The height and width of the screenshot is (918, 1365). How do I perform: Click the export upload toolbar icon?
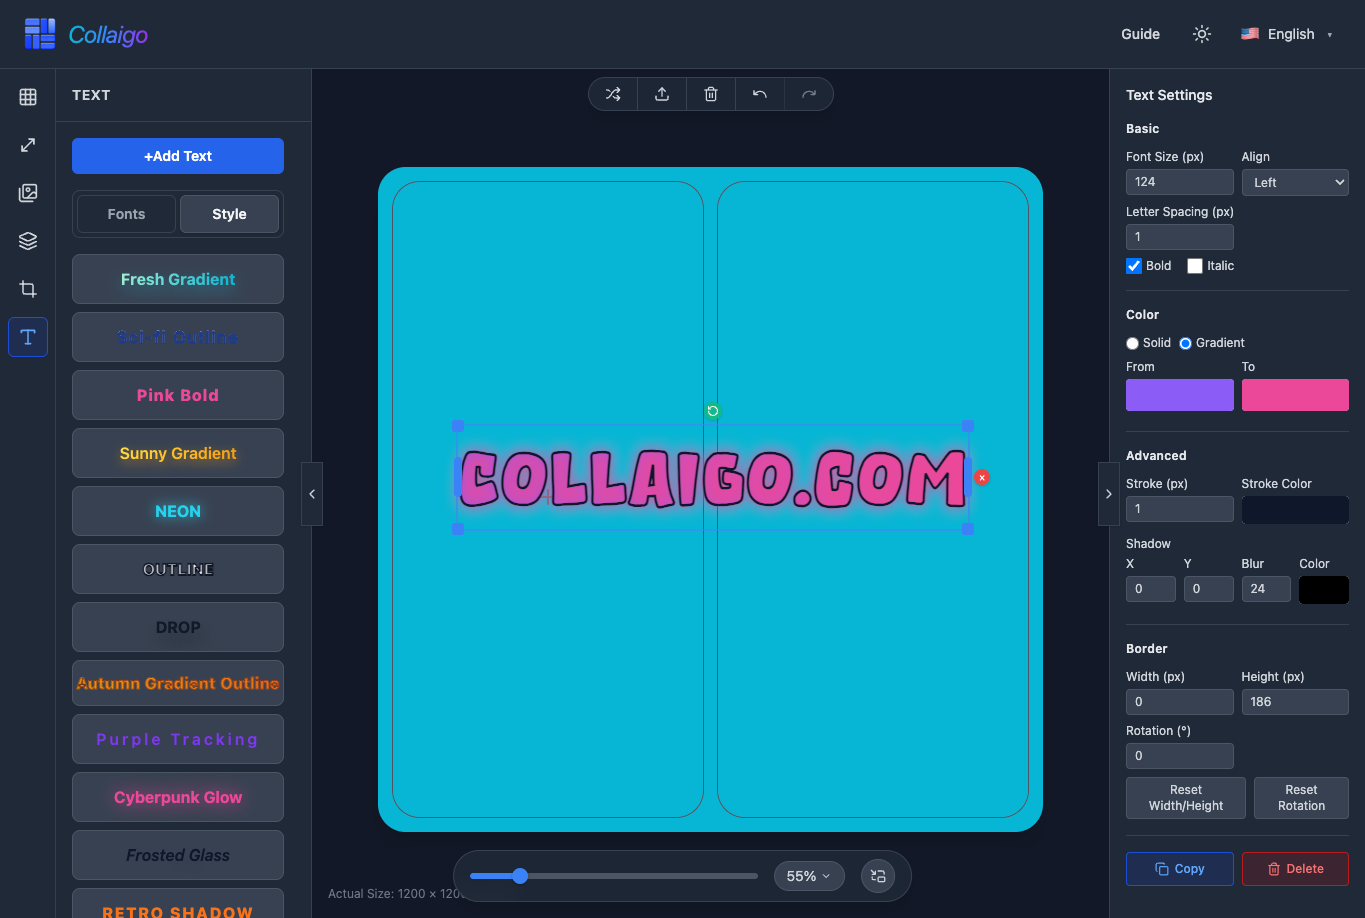662,94
